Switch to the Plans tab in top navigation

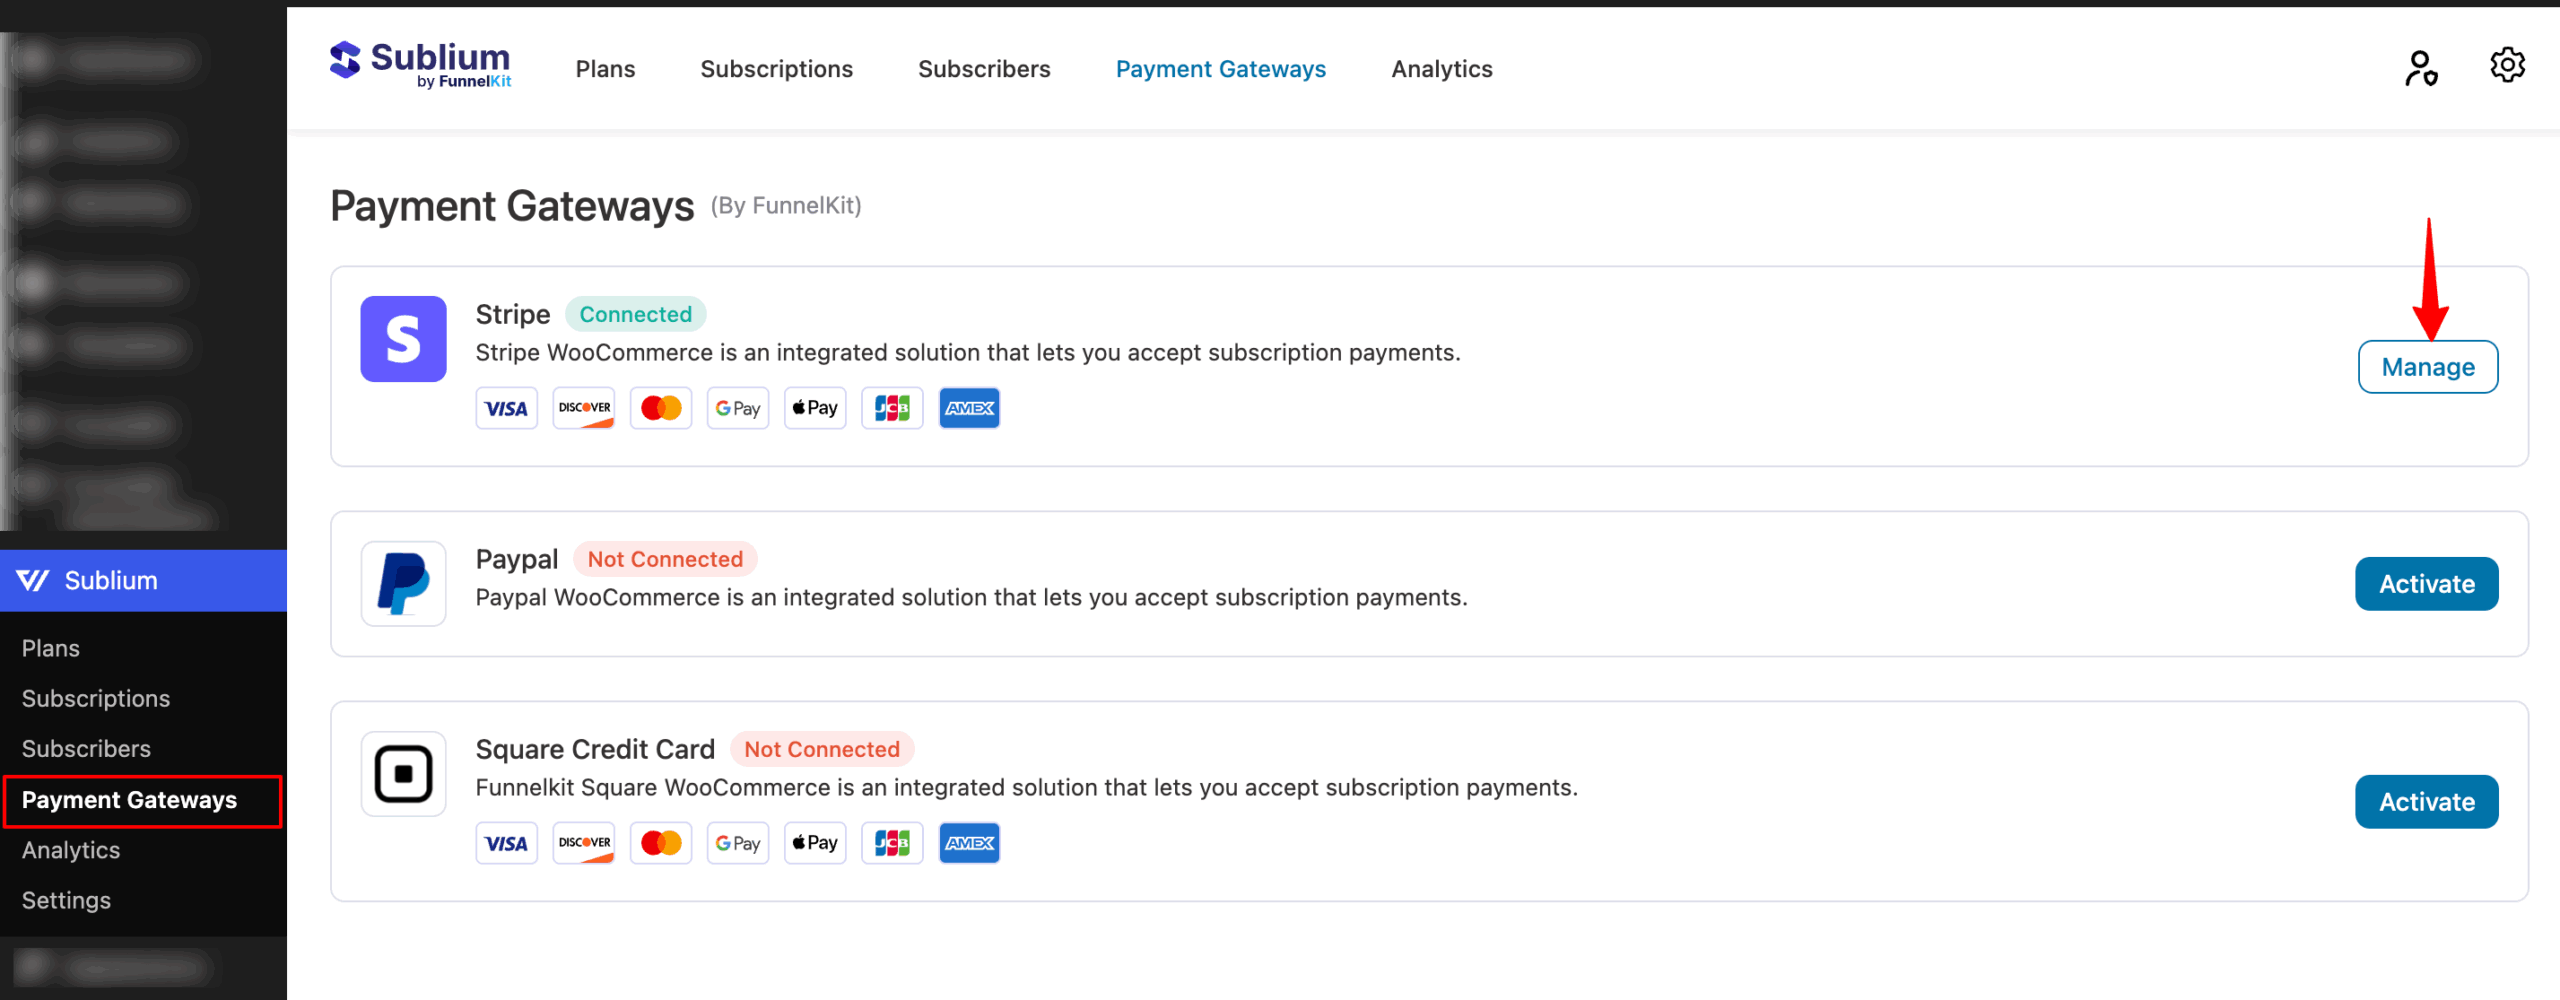coord(604,68)
